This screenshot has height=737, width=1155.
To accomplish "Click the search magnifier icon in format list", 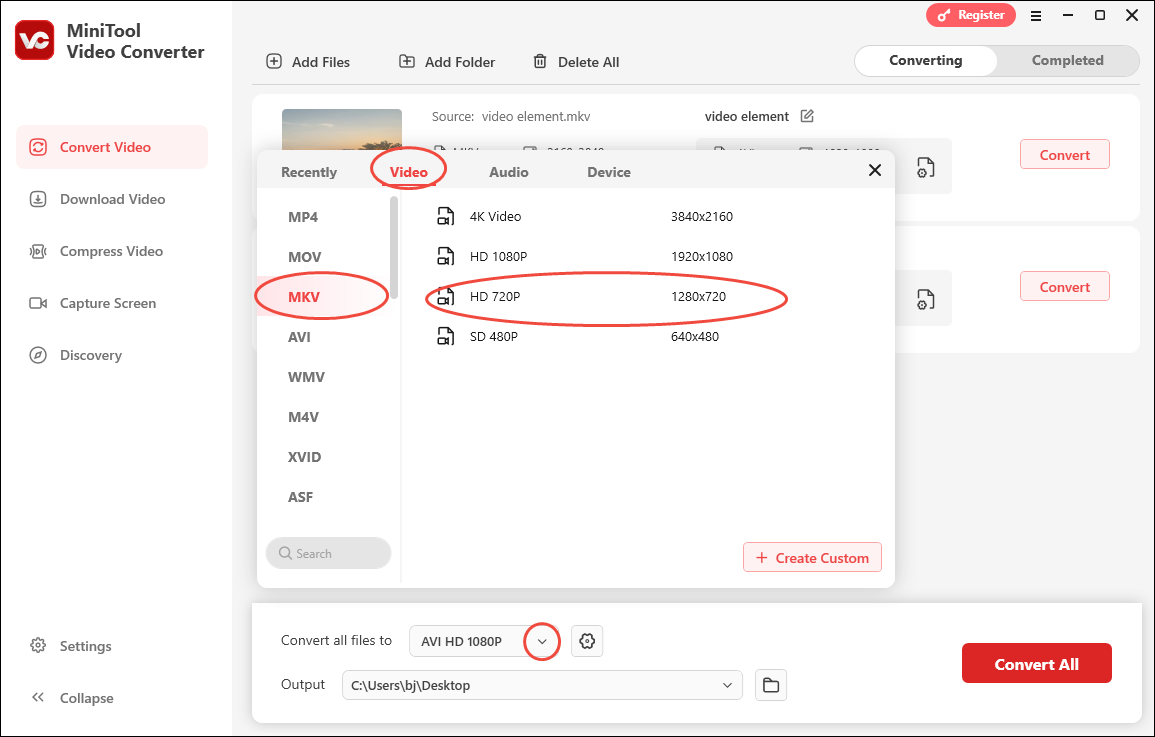I will [285, 553].
